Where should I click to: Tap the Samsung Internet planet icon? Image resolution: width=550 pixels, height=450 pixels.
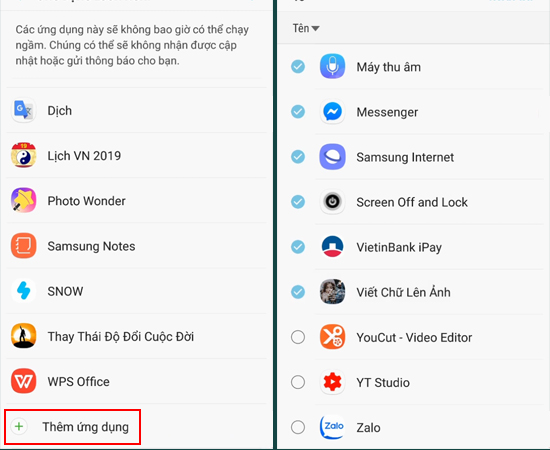(333, 157)
